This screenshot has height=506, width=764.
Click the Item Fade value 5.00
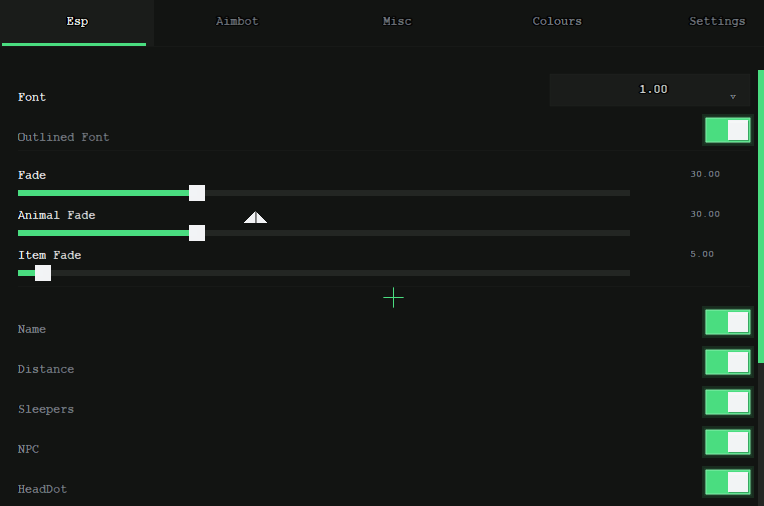(x=702, y=254)
